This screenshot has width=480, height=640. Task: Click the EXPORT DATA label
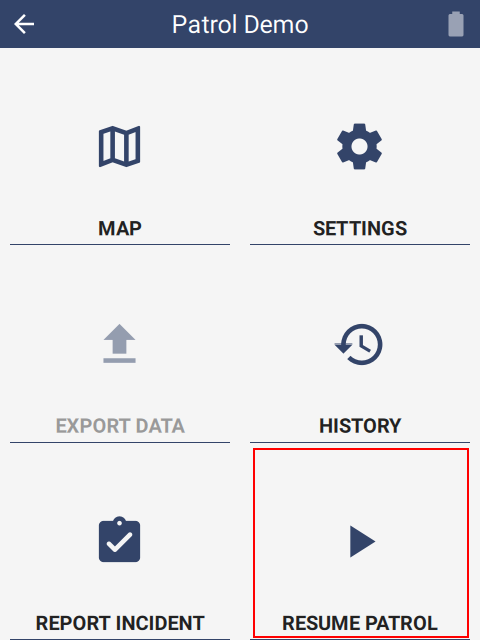(x=120, y=426)
